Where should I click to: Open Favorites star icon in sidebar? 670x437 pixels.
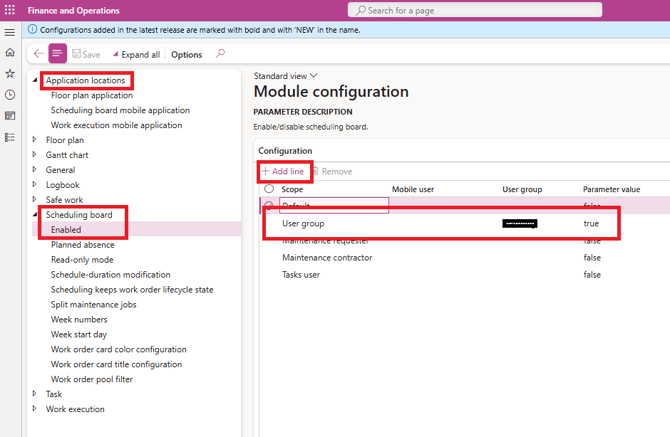point(10,74)
